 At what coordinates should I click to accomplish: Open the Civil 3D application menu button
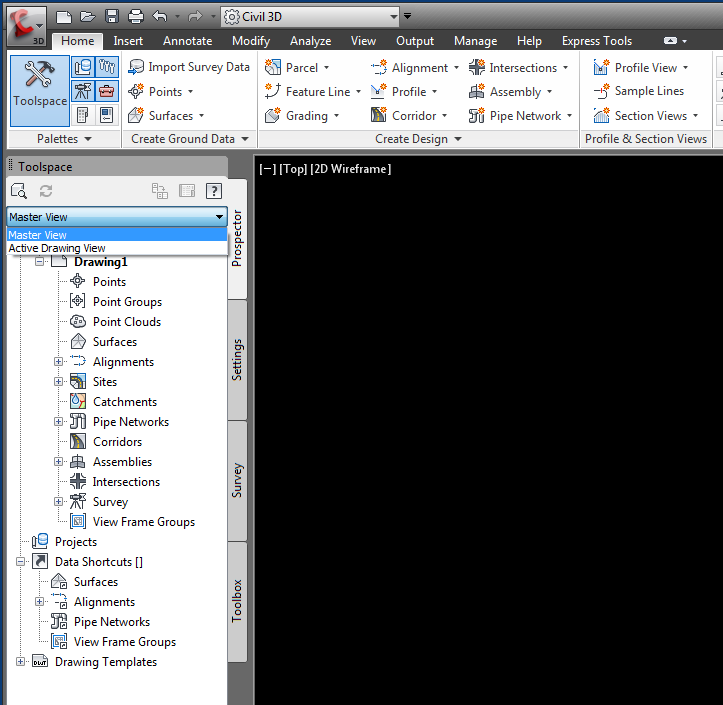point(27,26)
